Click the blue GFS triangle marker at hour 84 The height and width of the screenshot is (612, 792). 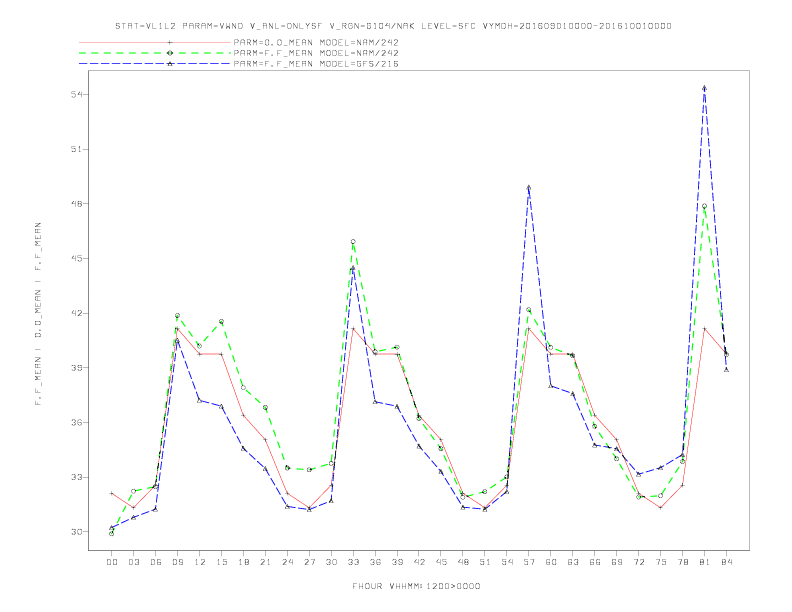point(726,370)
